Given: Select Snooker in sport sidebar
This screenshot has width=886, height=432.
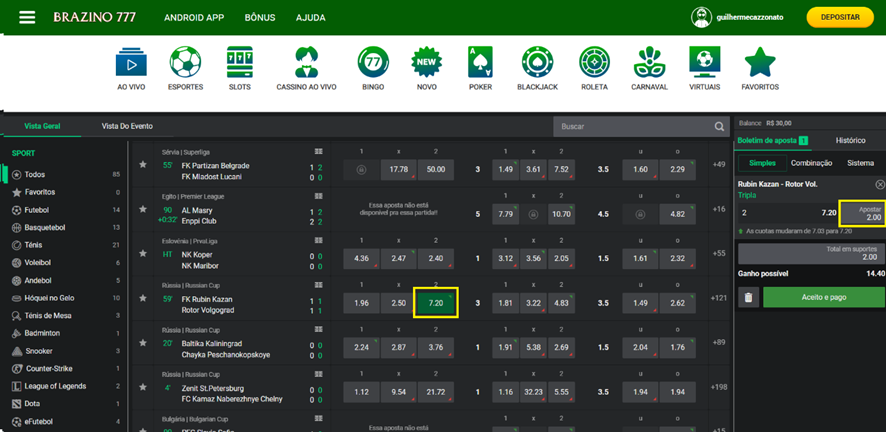Looking at the screenshot, I should tap(65, 351).
